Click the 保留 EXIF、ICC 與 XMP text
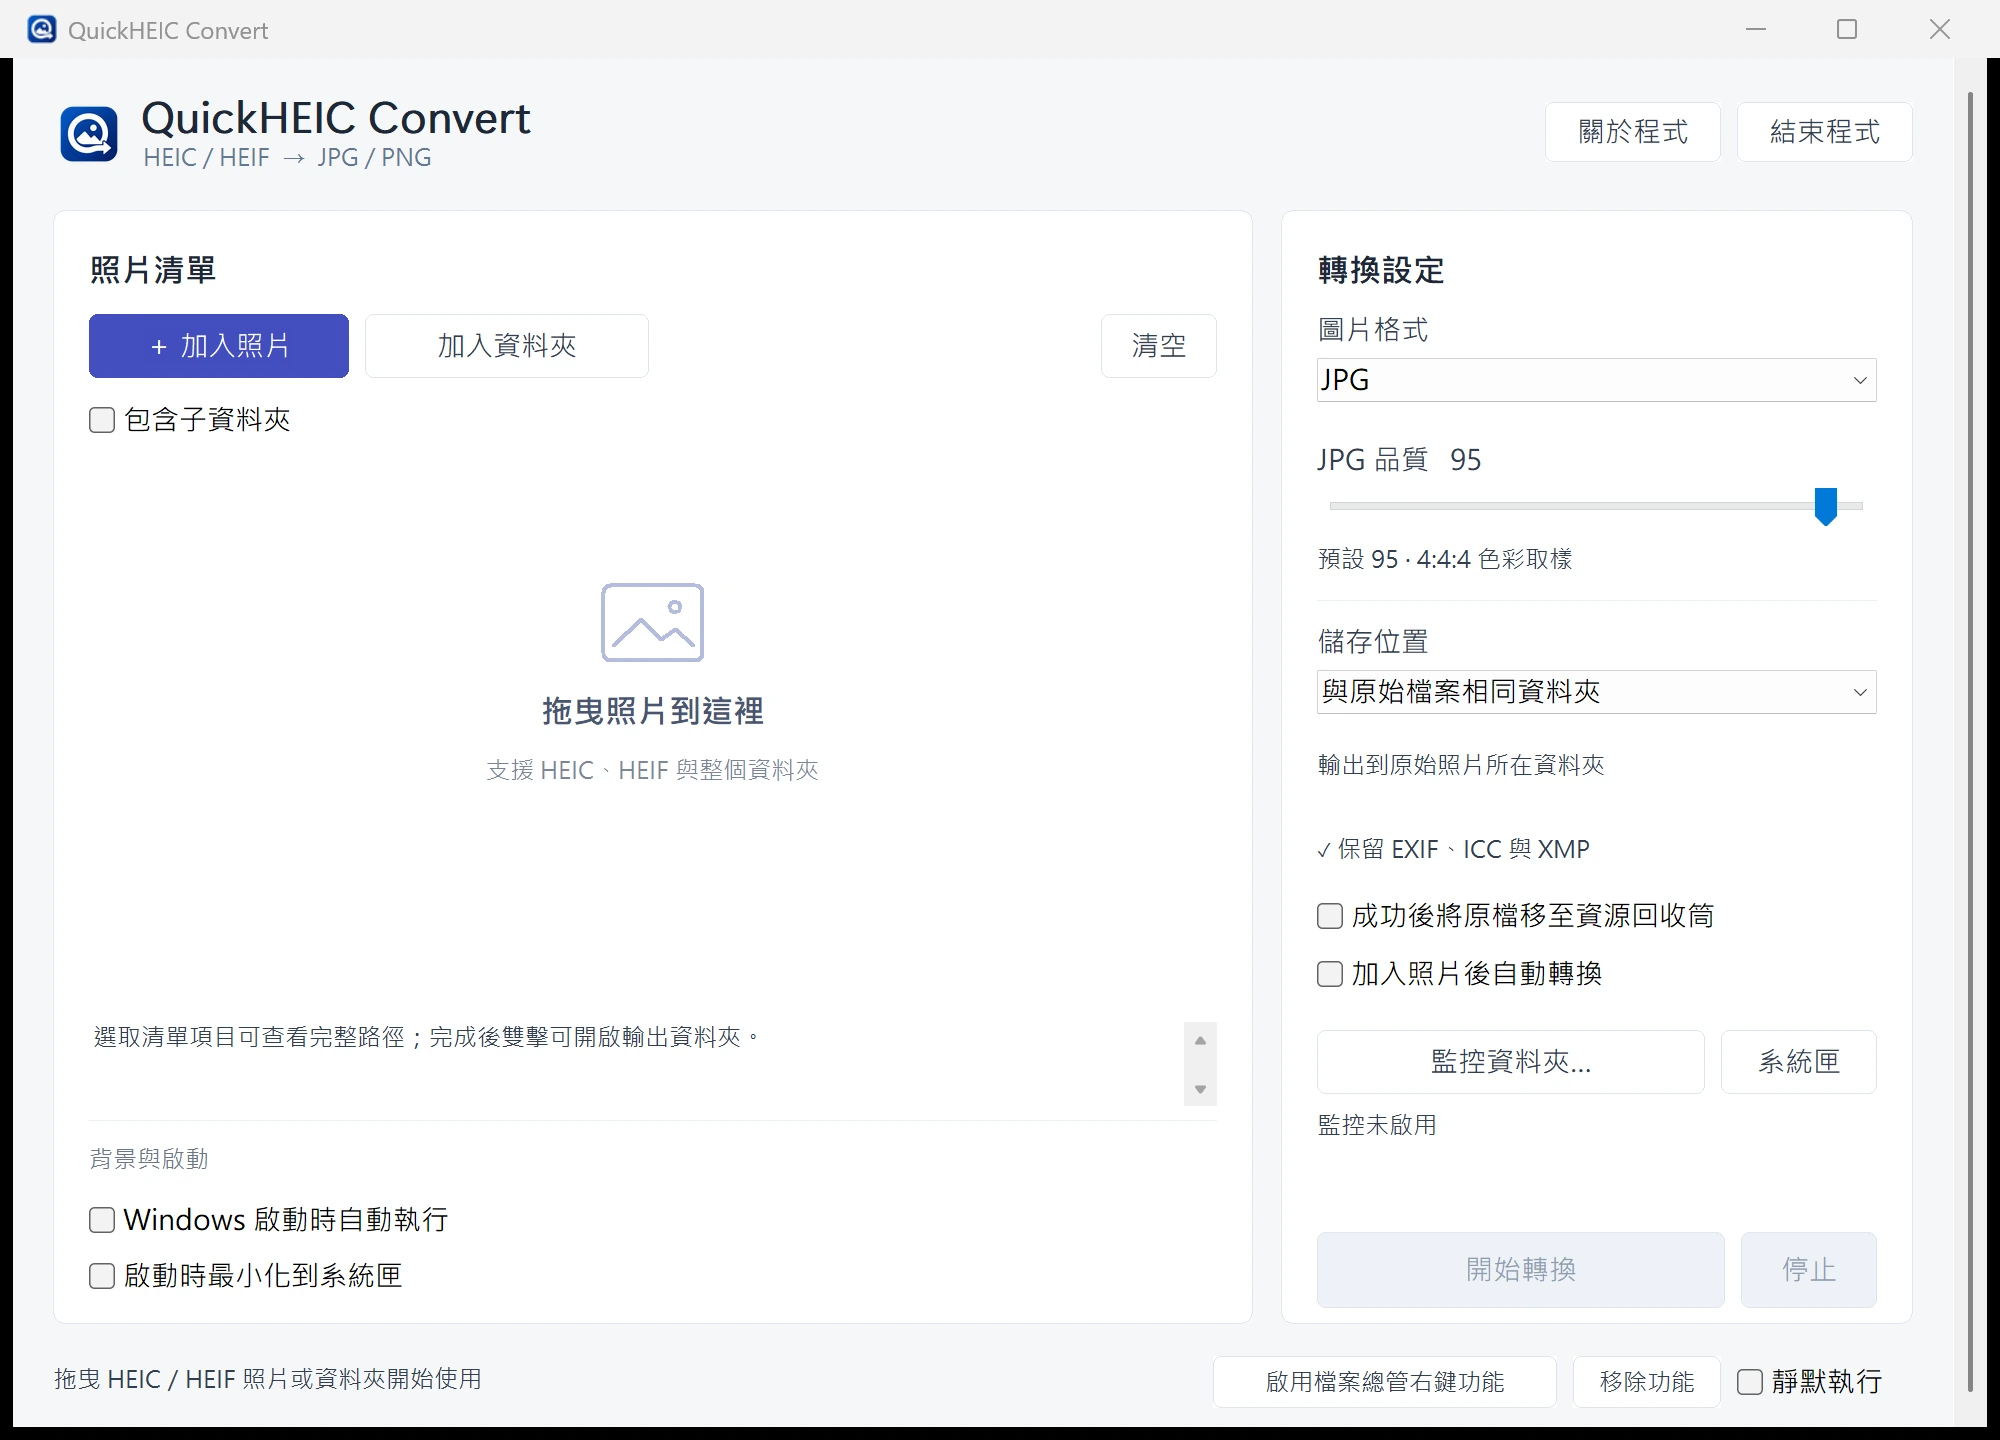 point(1453,849)
